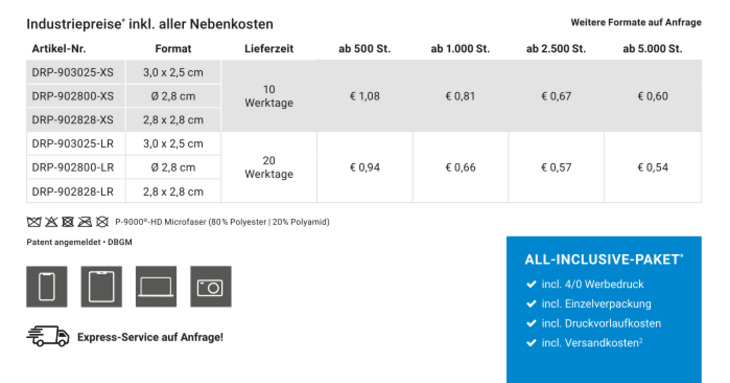
Task: Click the do-not-tumble-dry care symbol
Action: point(68,222)
